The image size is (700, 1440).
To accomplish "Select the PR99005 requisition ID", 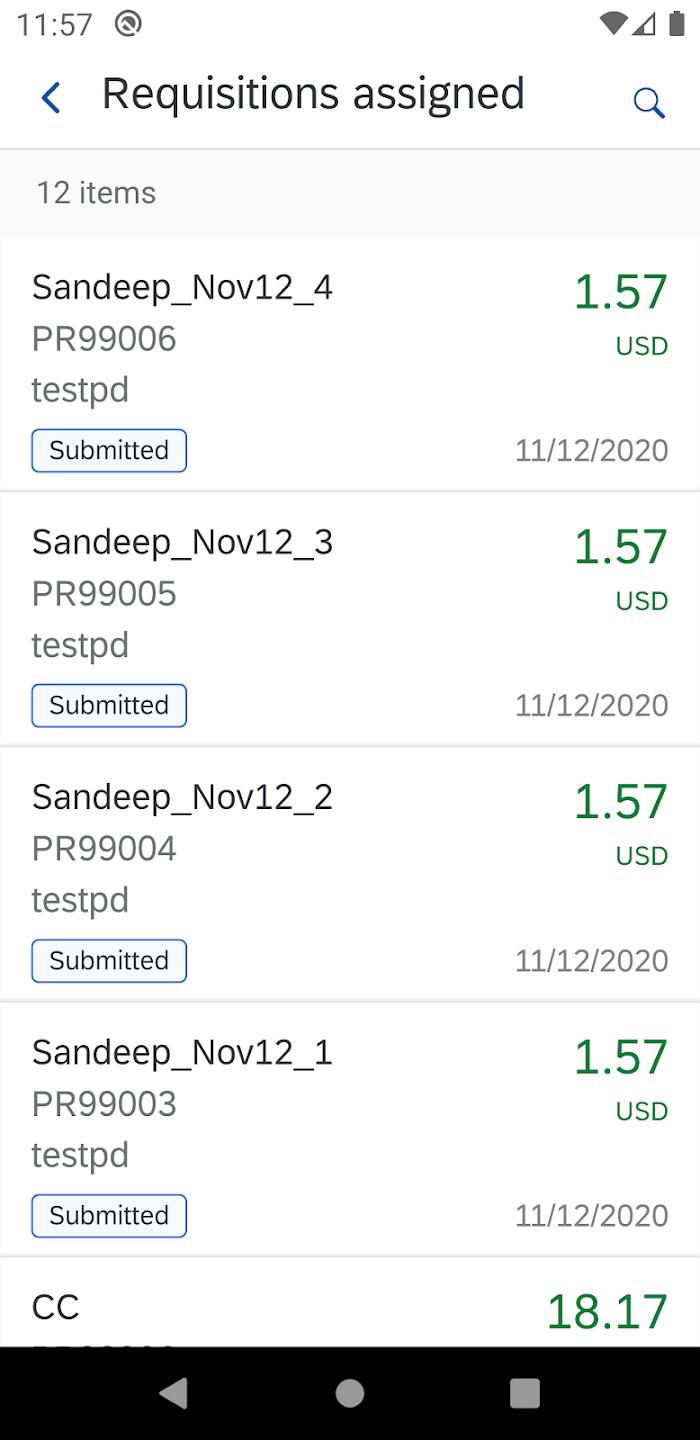I will click(x=104, y=594).
